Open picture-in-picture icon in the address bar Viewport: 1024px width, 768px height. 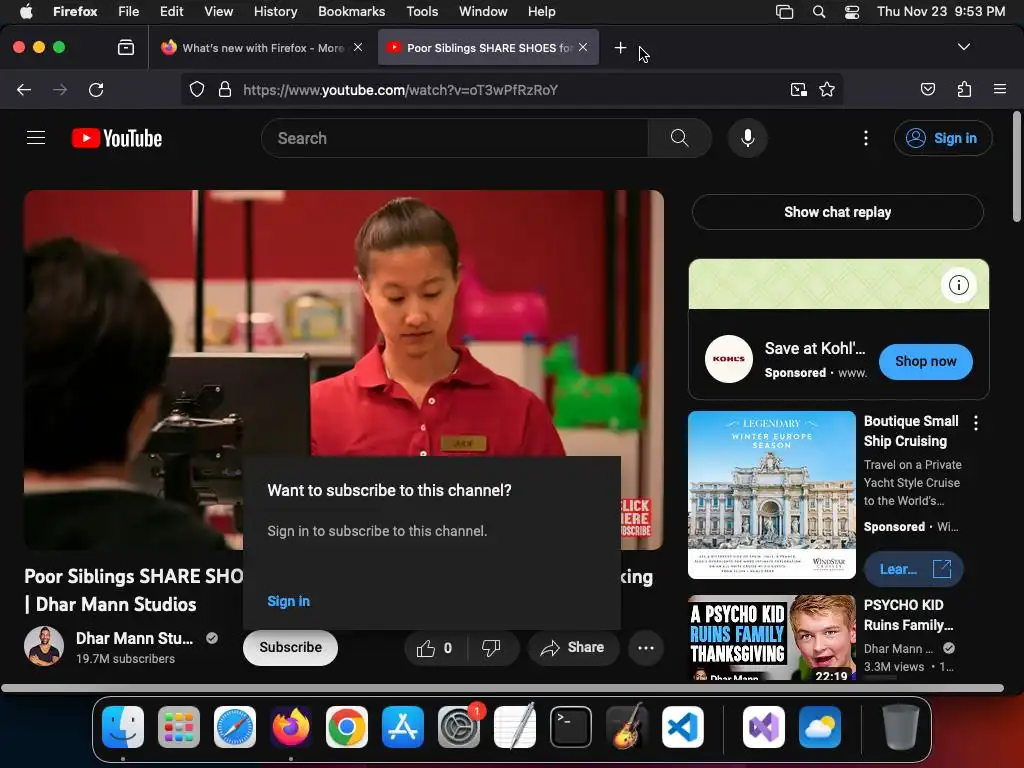click(798, 89)
